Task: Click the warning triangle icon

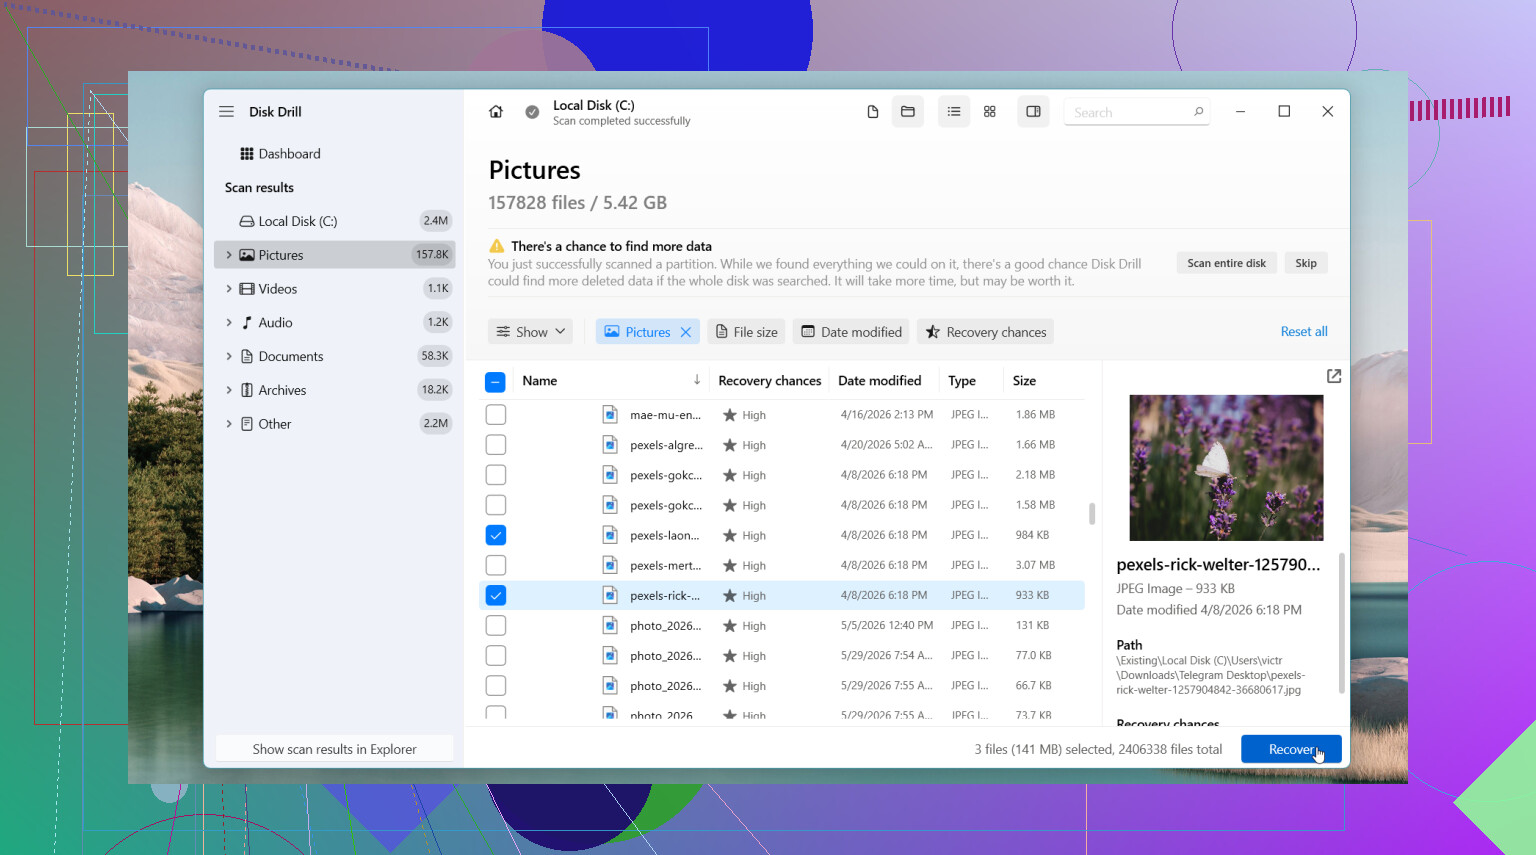Action: (497, 246)
